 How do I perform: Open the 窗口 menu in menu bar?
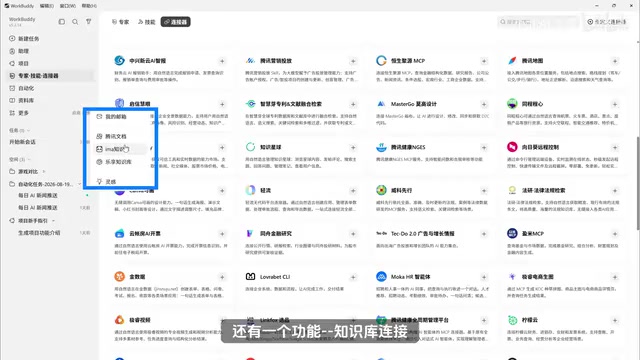(68, 6)
